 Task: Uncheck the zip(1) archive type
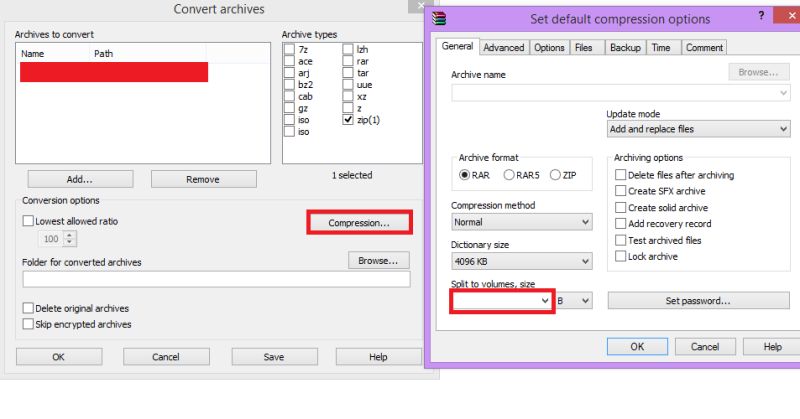click(348, 119)
